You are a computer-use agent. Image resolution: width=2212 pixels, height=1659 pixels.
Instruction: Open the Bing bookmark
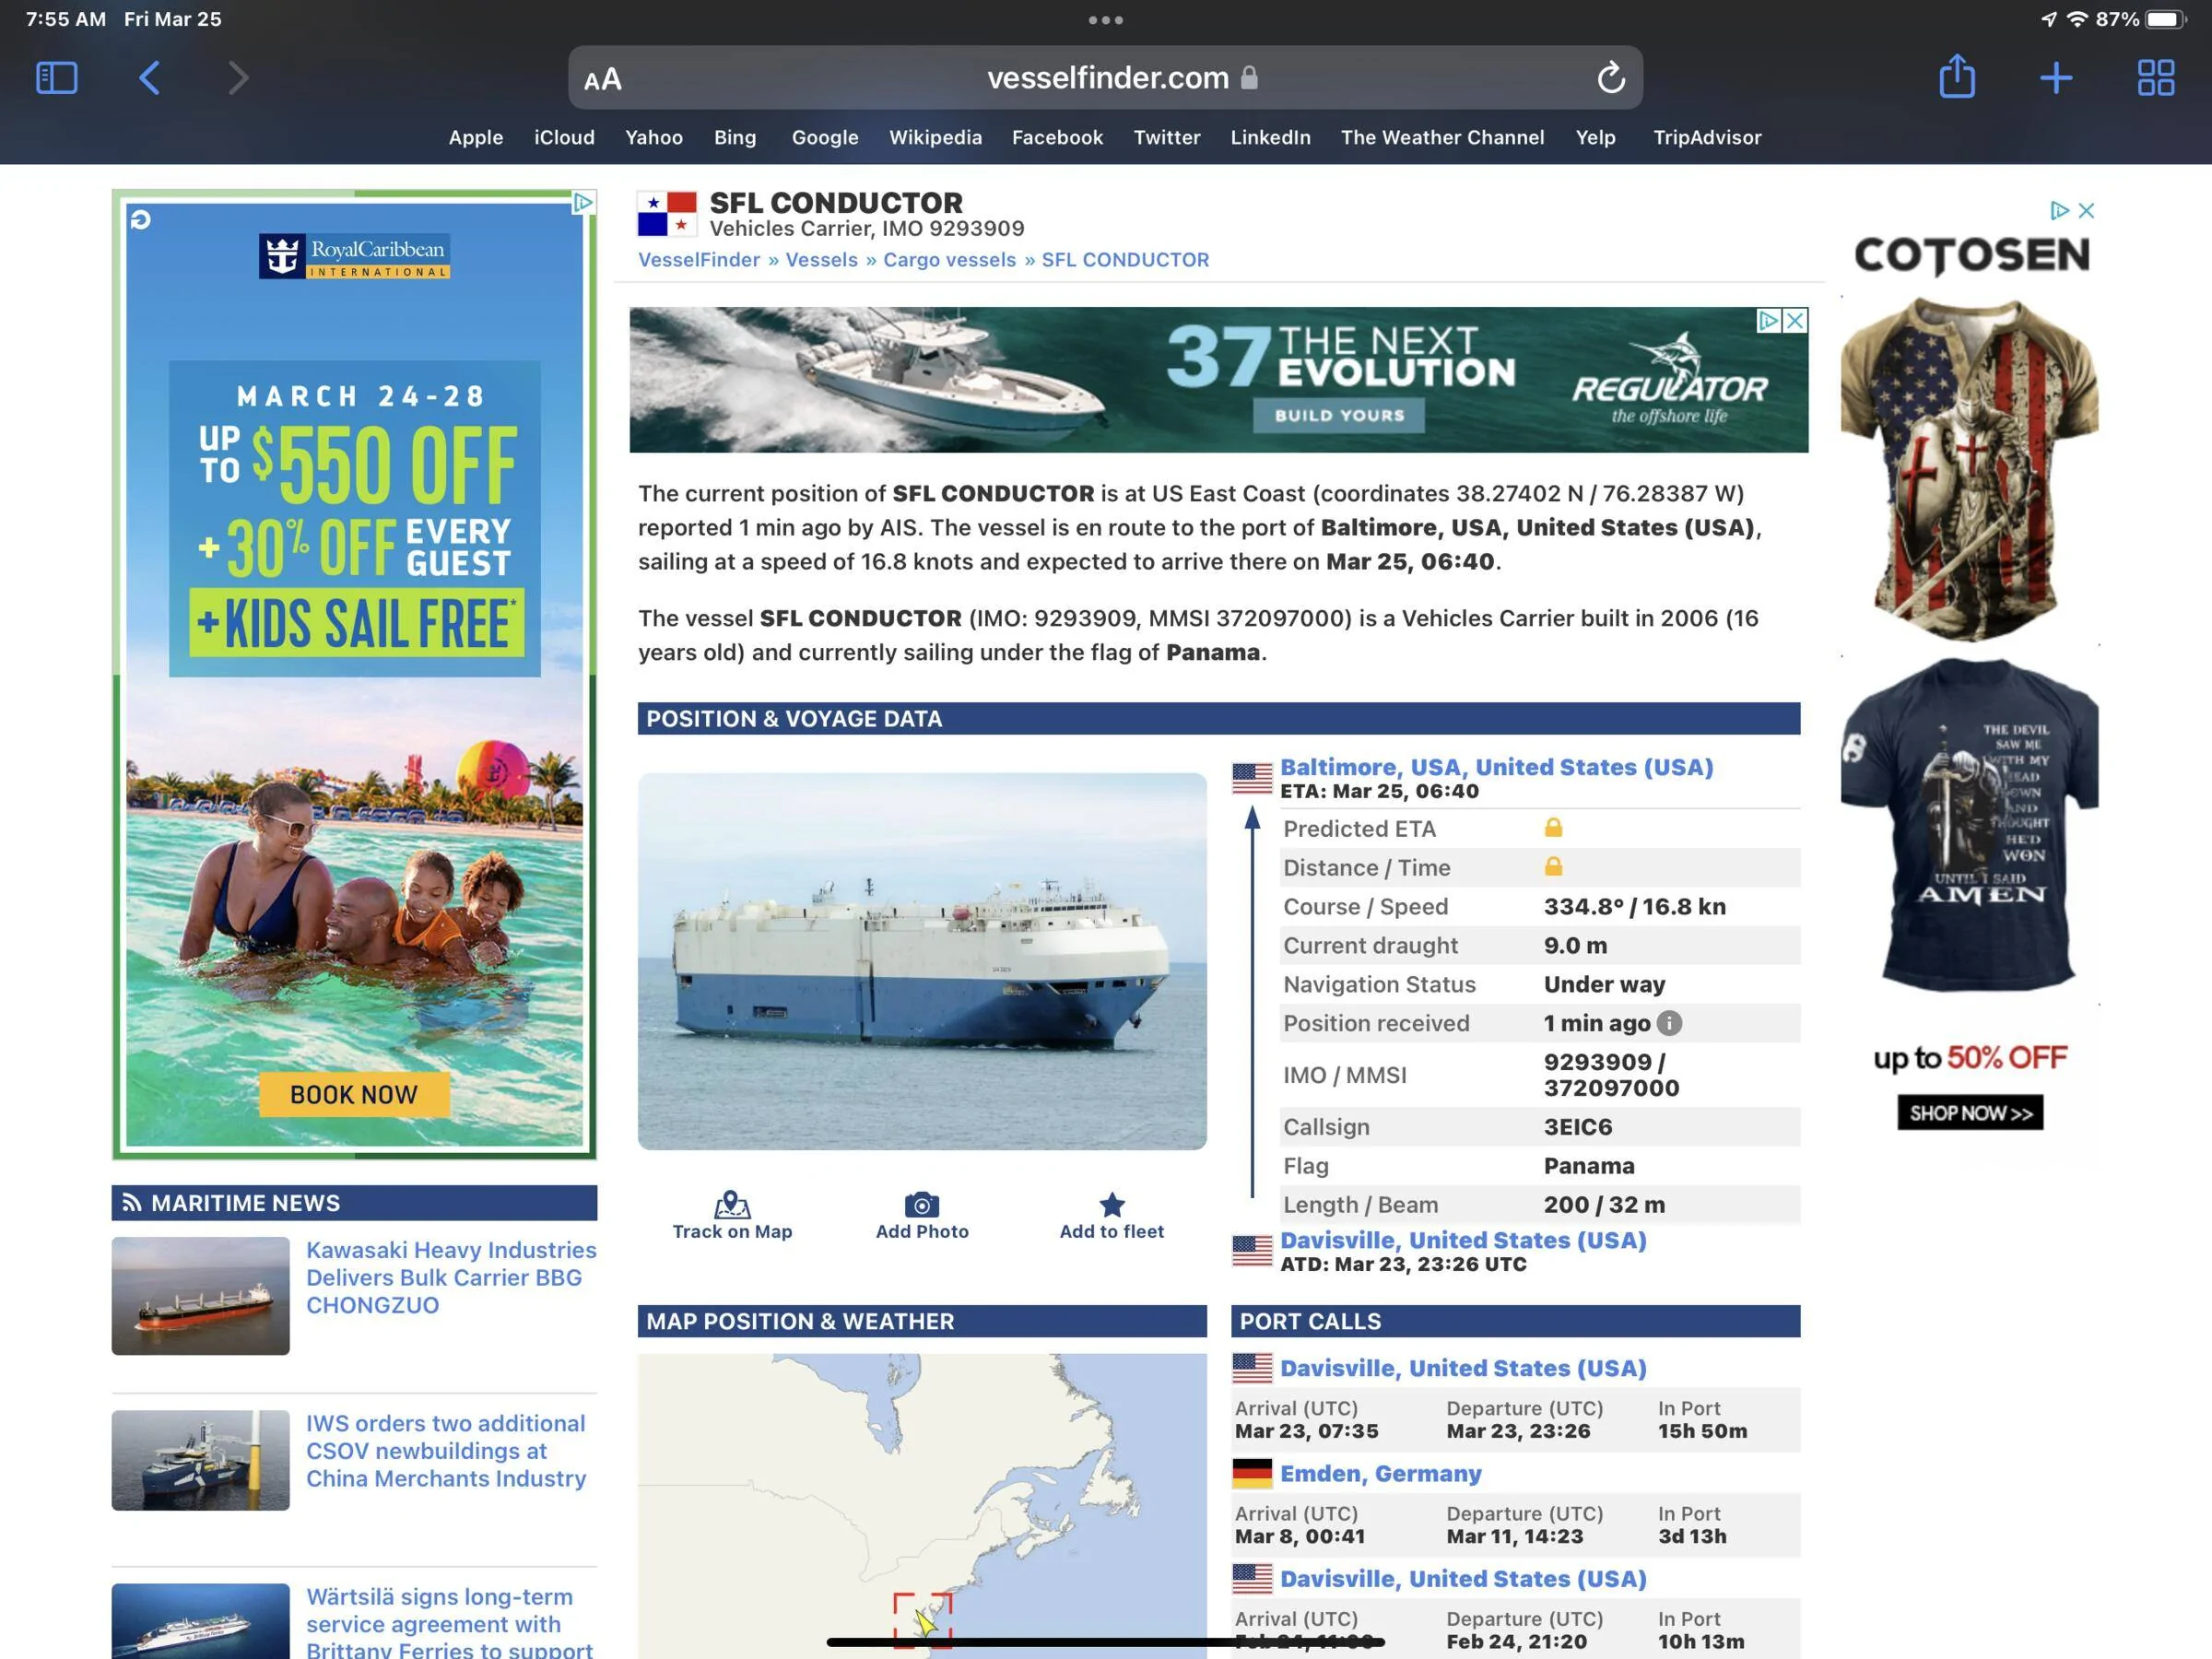click(x=735, y=137)
